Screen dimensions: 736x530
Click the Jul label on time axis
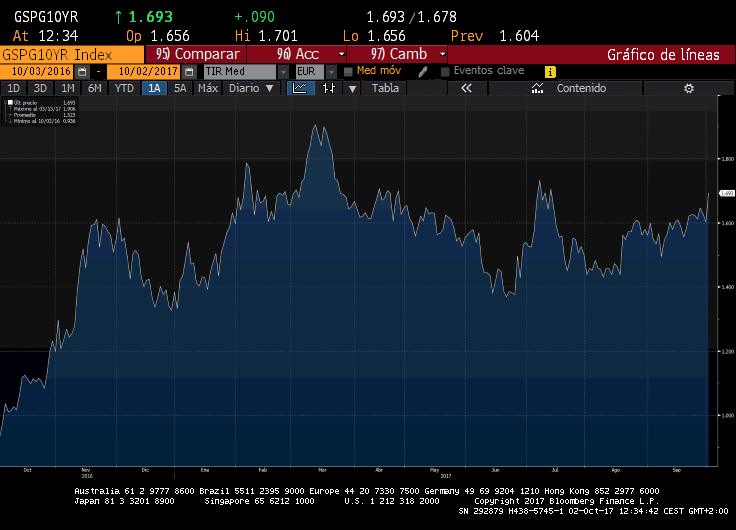point(555,470)
